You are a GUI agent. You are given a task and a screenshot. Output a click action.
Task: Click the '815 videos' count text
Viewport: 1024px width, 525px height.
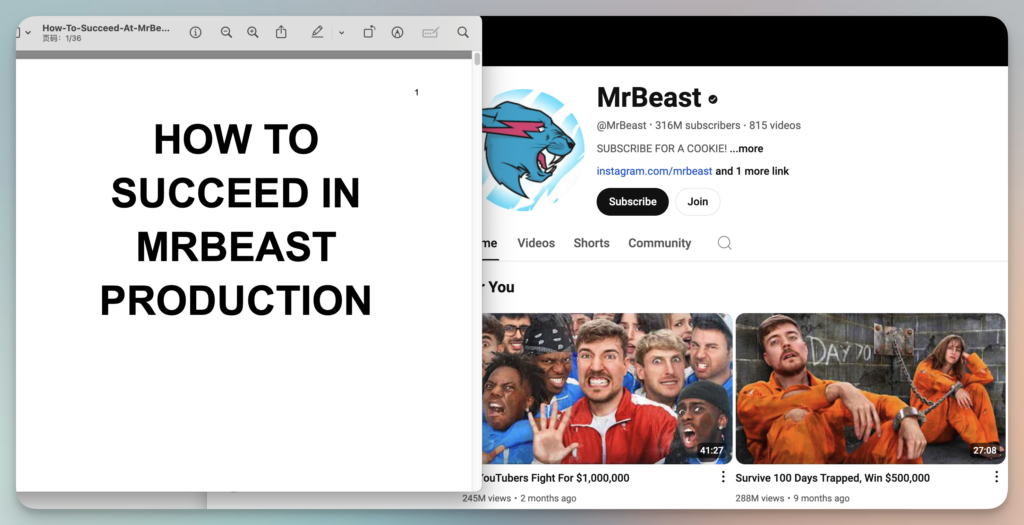point(775,125)
